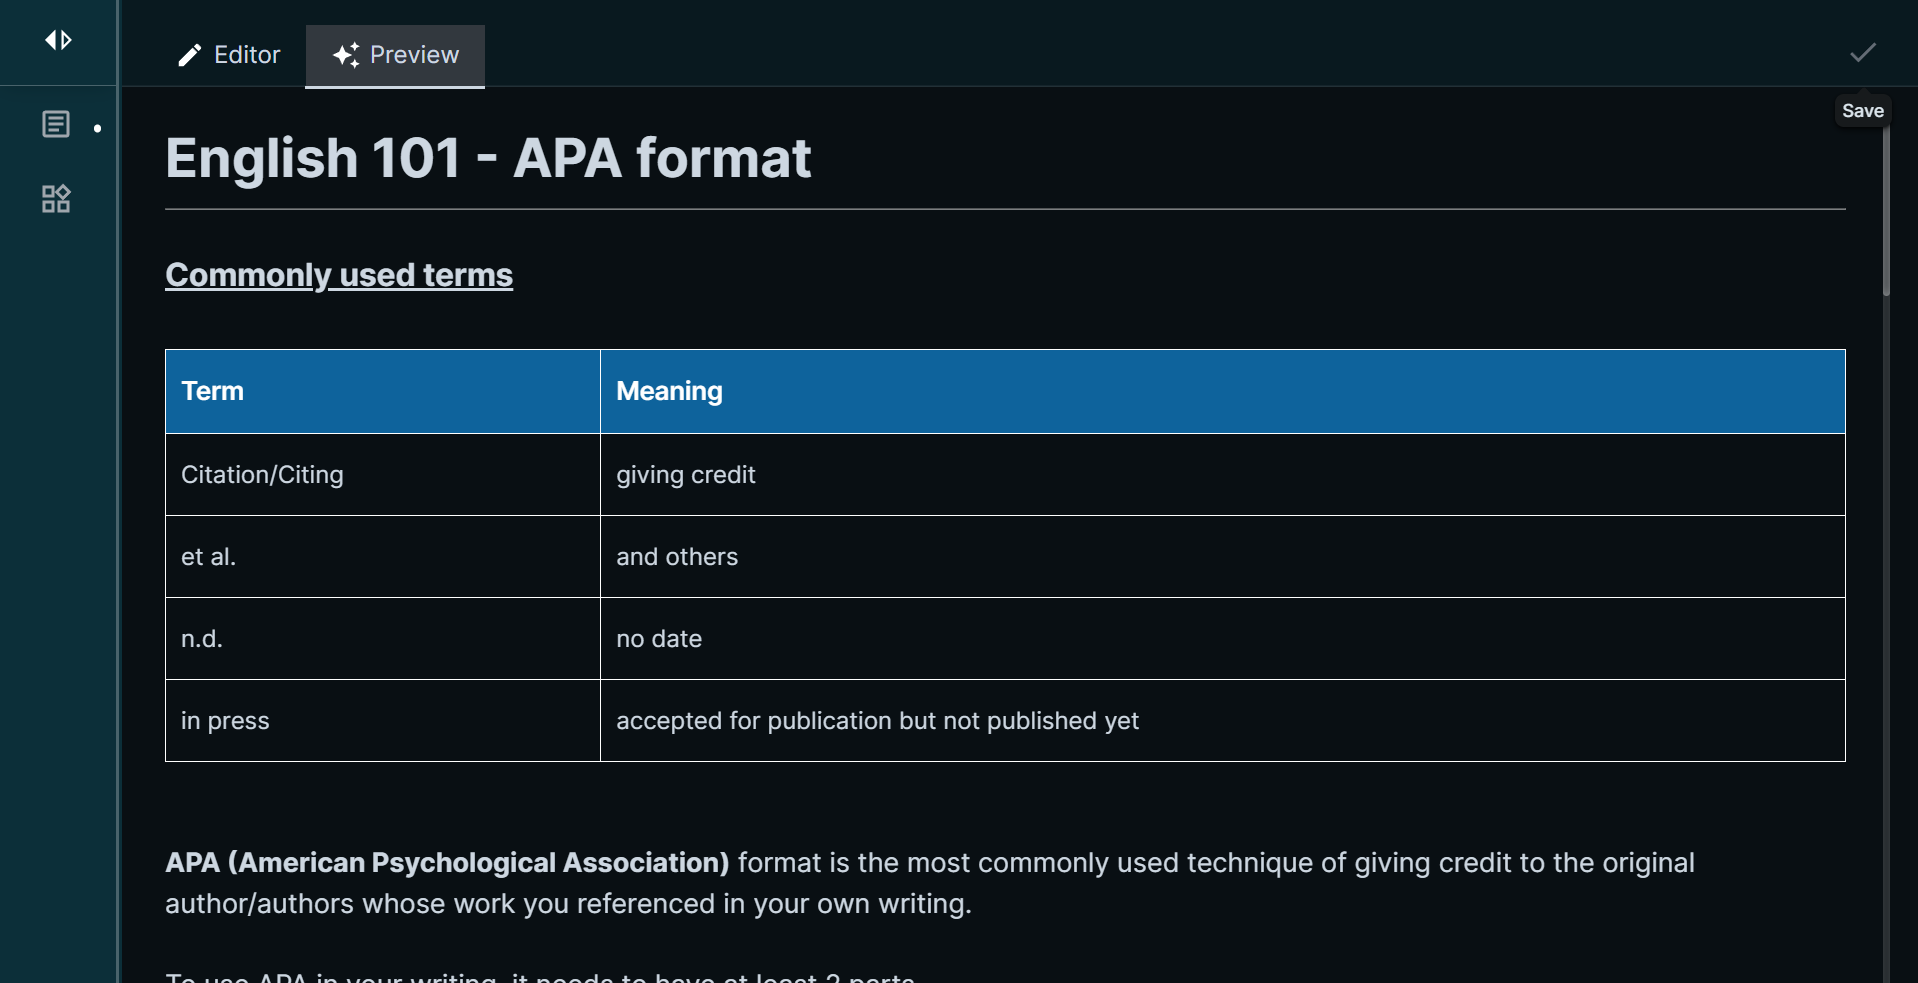This screenshot has height=983, width=1918.
Task: Click the Save checkmark icon
Action: pos(1862,53)
